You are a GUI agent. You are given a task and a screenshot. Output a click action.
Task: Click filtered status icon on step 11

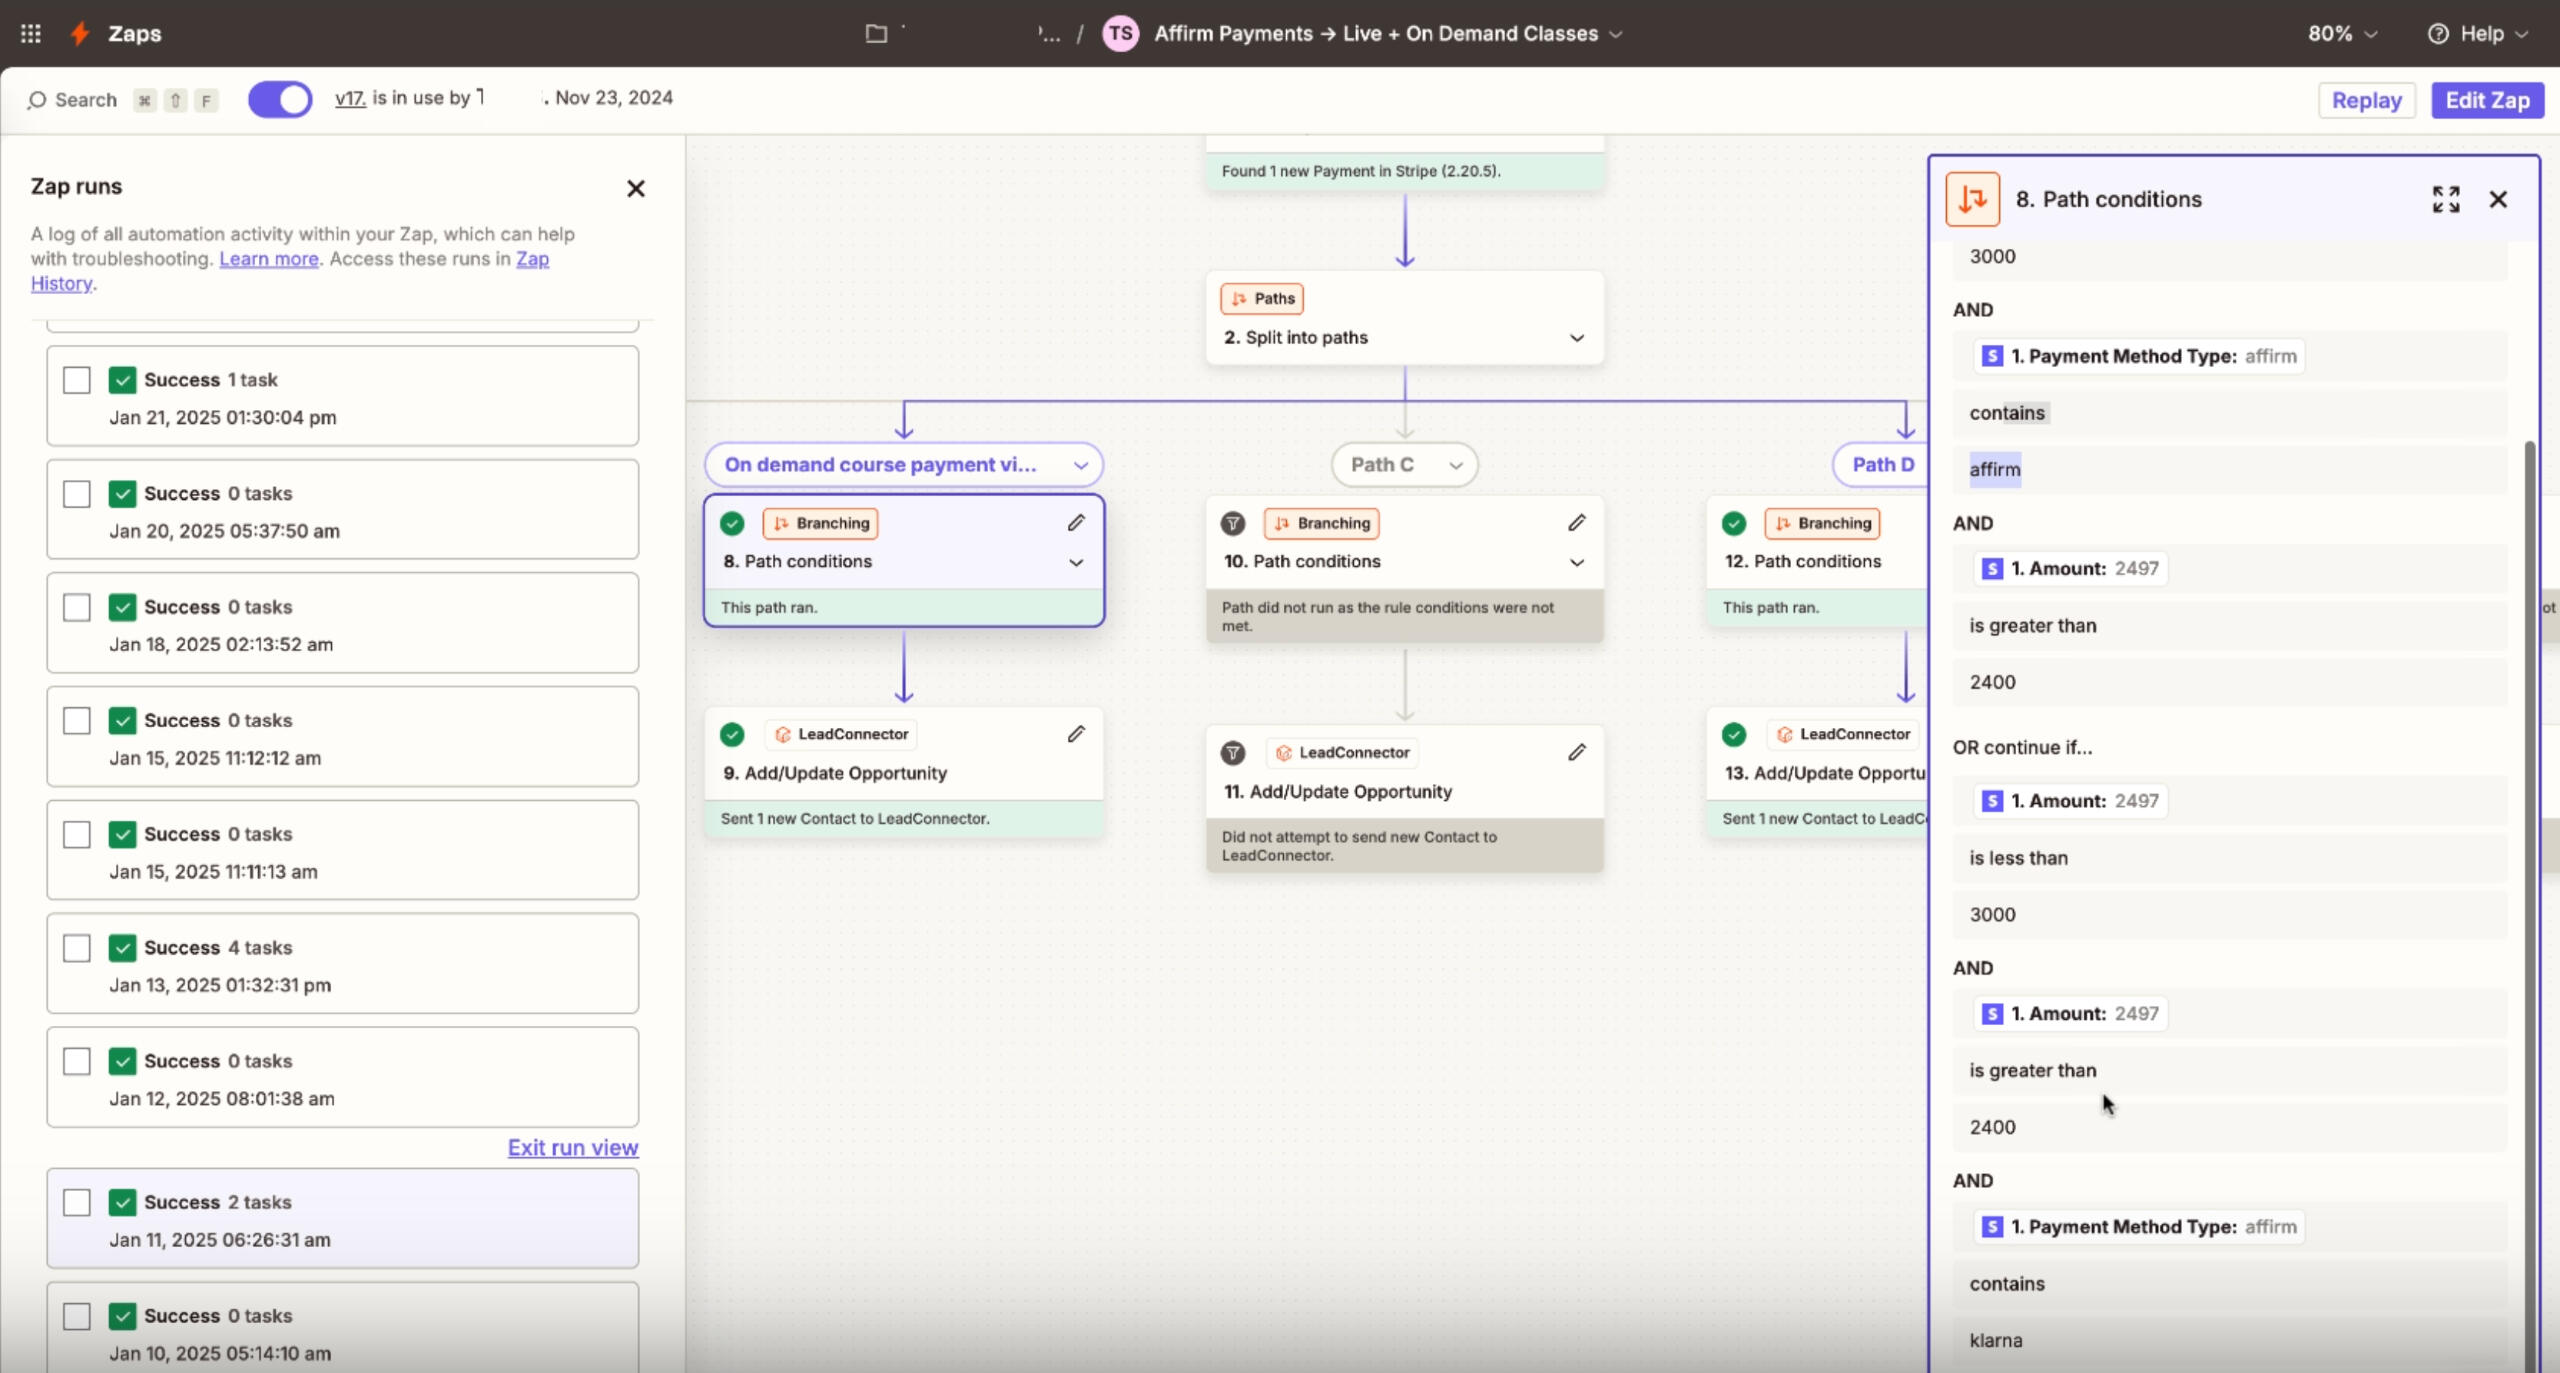click(x=1233, y=753)
